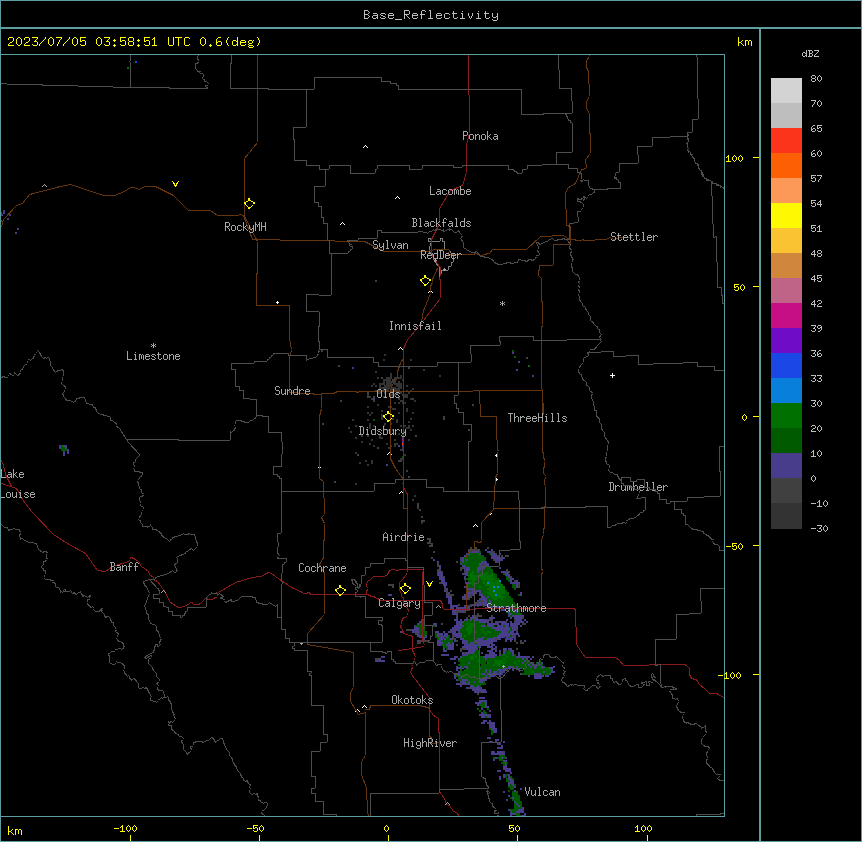Choose the green 20-30 dBZ legend swatch
The image size is (862, 842).
coord(786,416)
